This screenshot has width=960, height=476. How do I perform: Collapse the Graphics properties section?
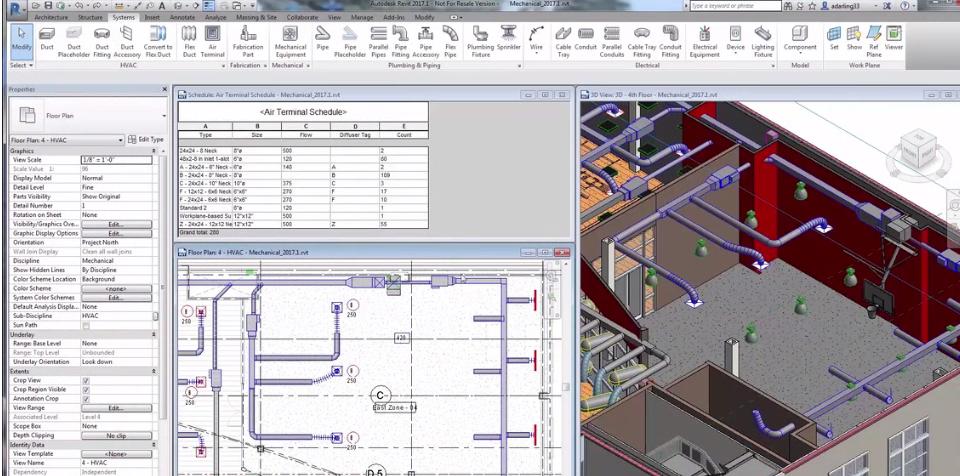point(154,151)
